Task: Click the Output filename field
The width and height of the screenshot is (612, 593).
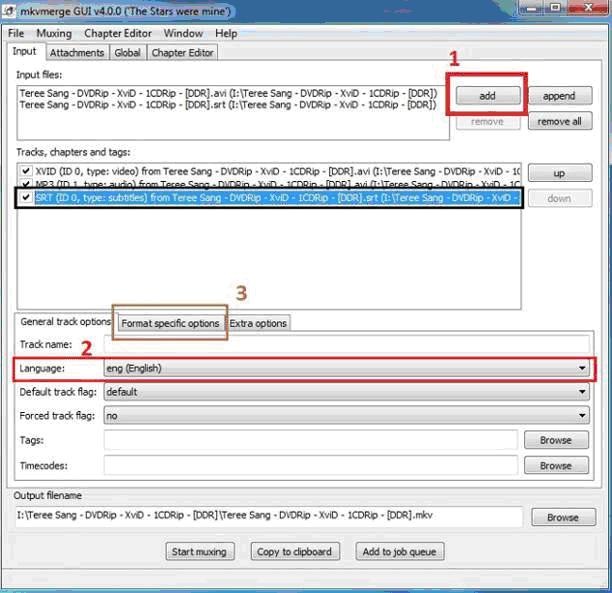Action: click(x=269, y=516)
